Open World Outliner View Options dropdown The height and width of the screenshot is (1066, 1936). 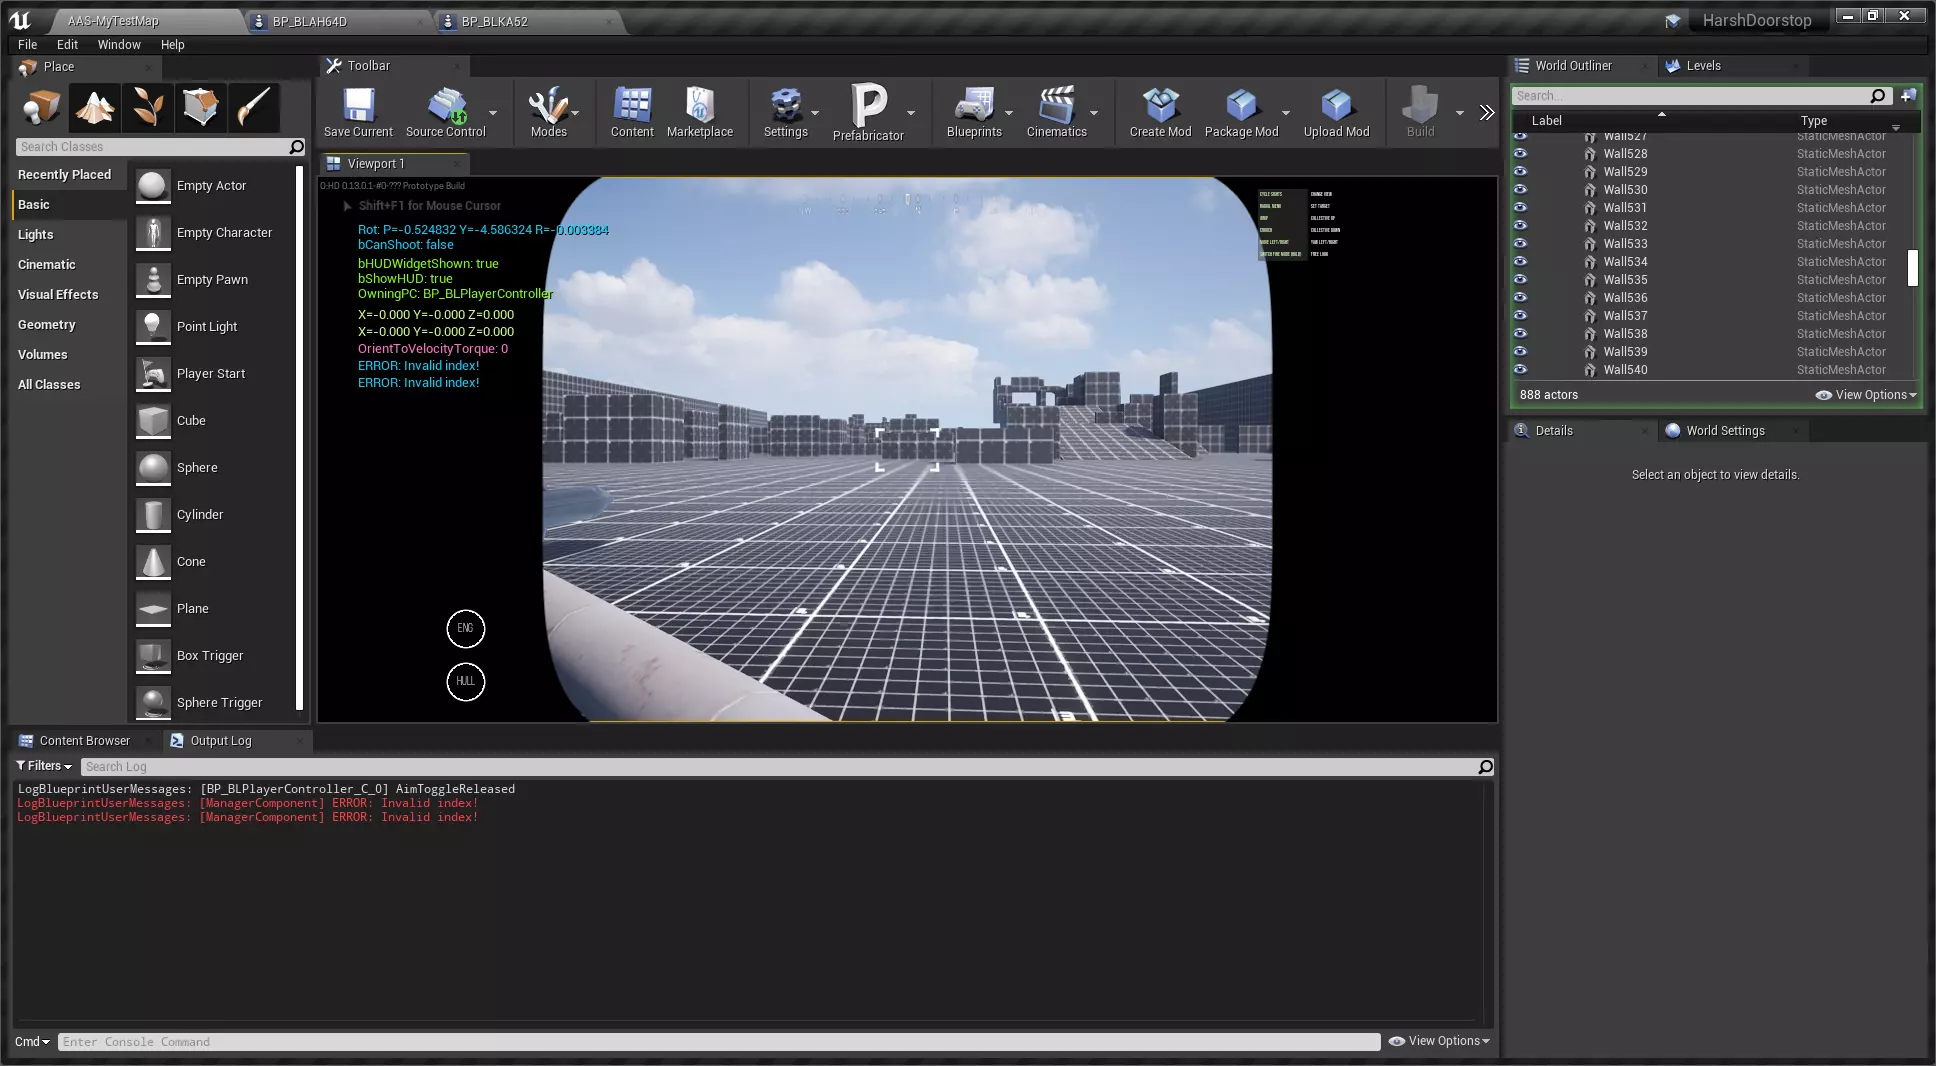(1866, 395)
